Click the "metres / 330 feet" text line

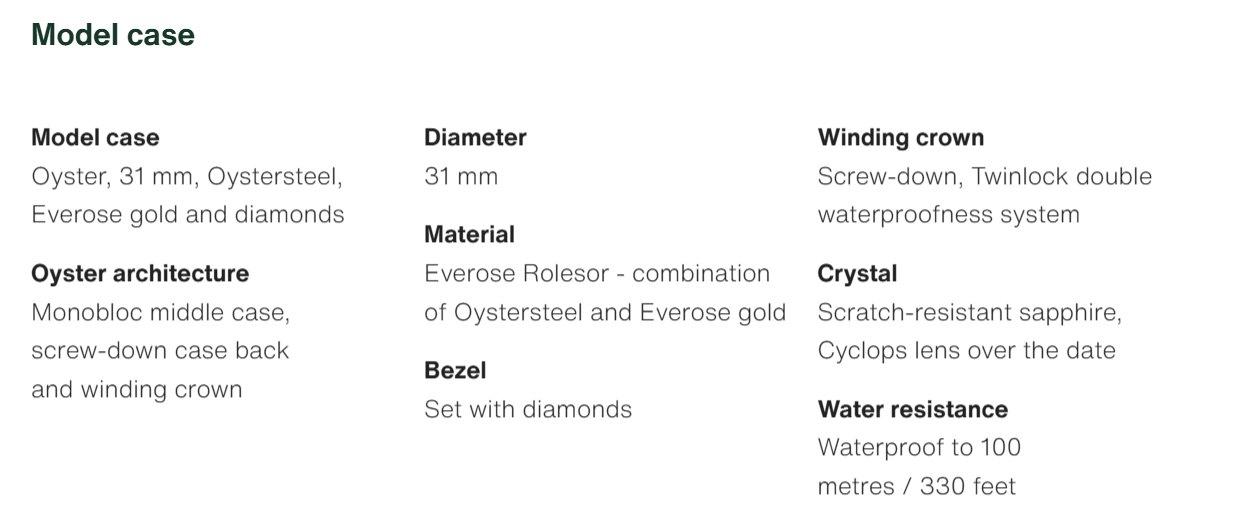917,487
